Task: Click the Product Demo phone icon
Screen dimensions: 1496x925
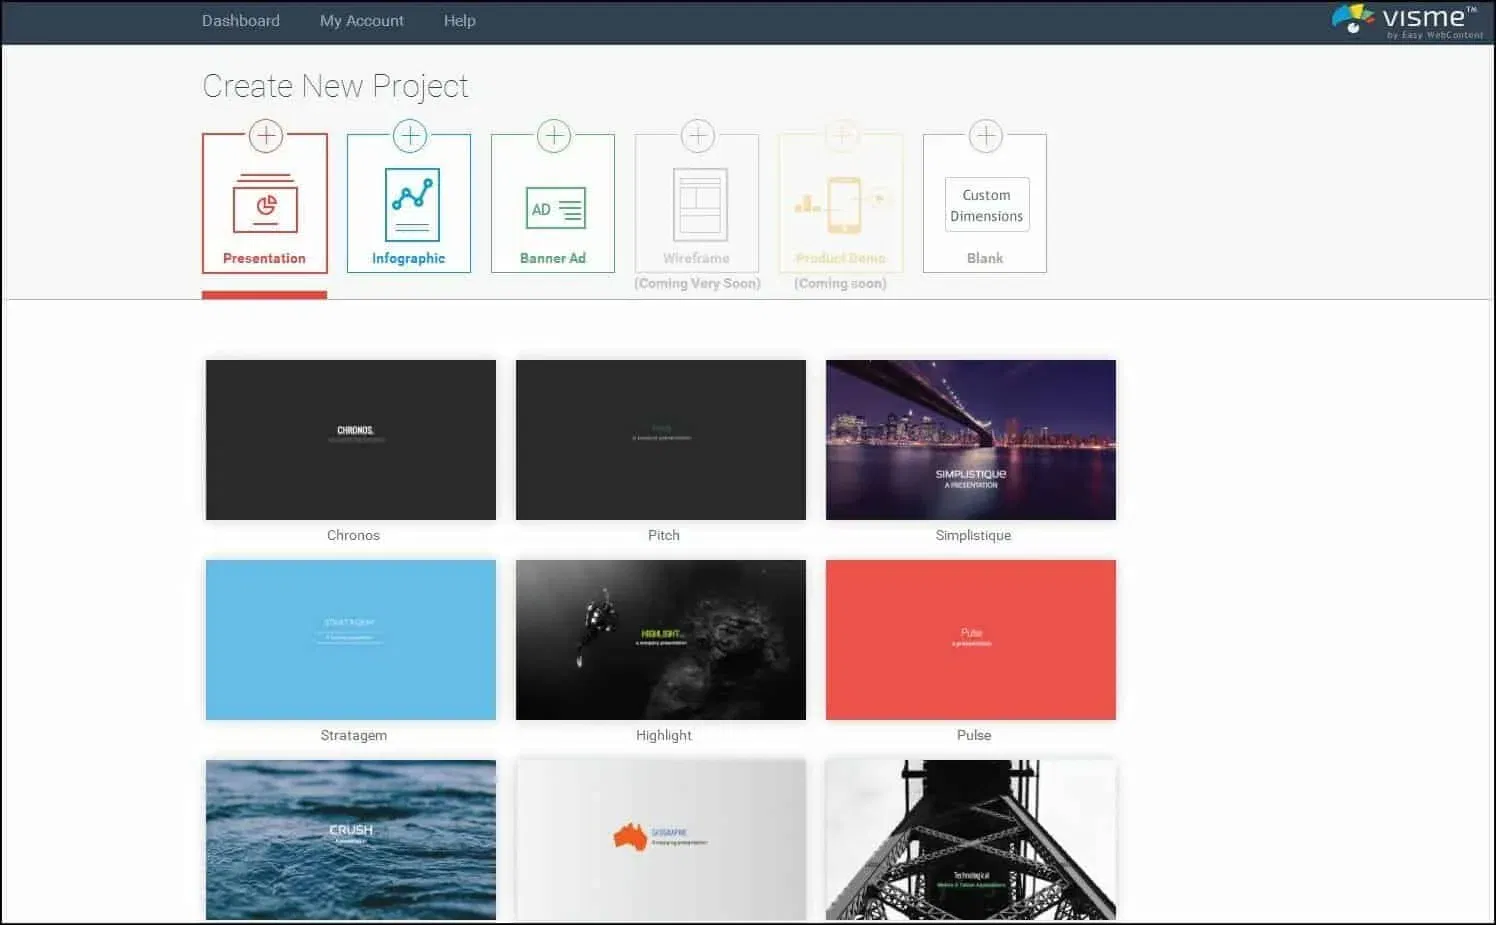Action: pos(842,205)
